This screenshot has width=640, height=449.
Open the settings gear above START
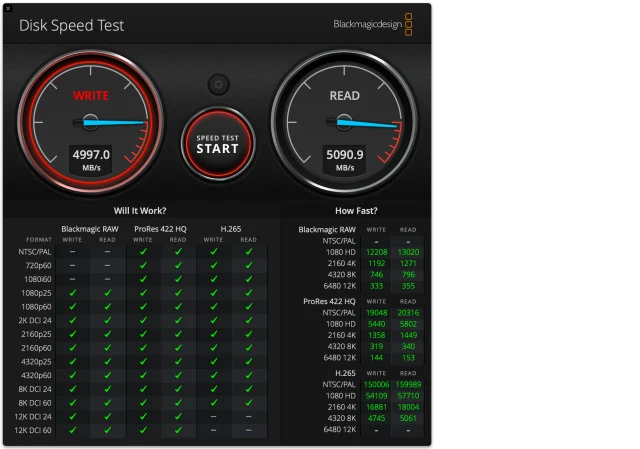pyautogui.click(x=219, y=84)
